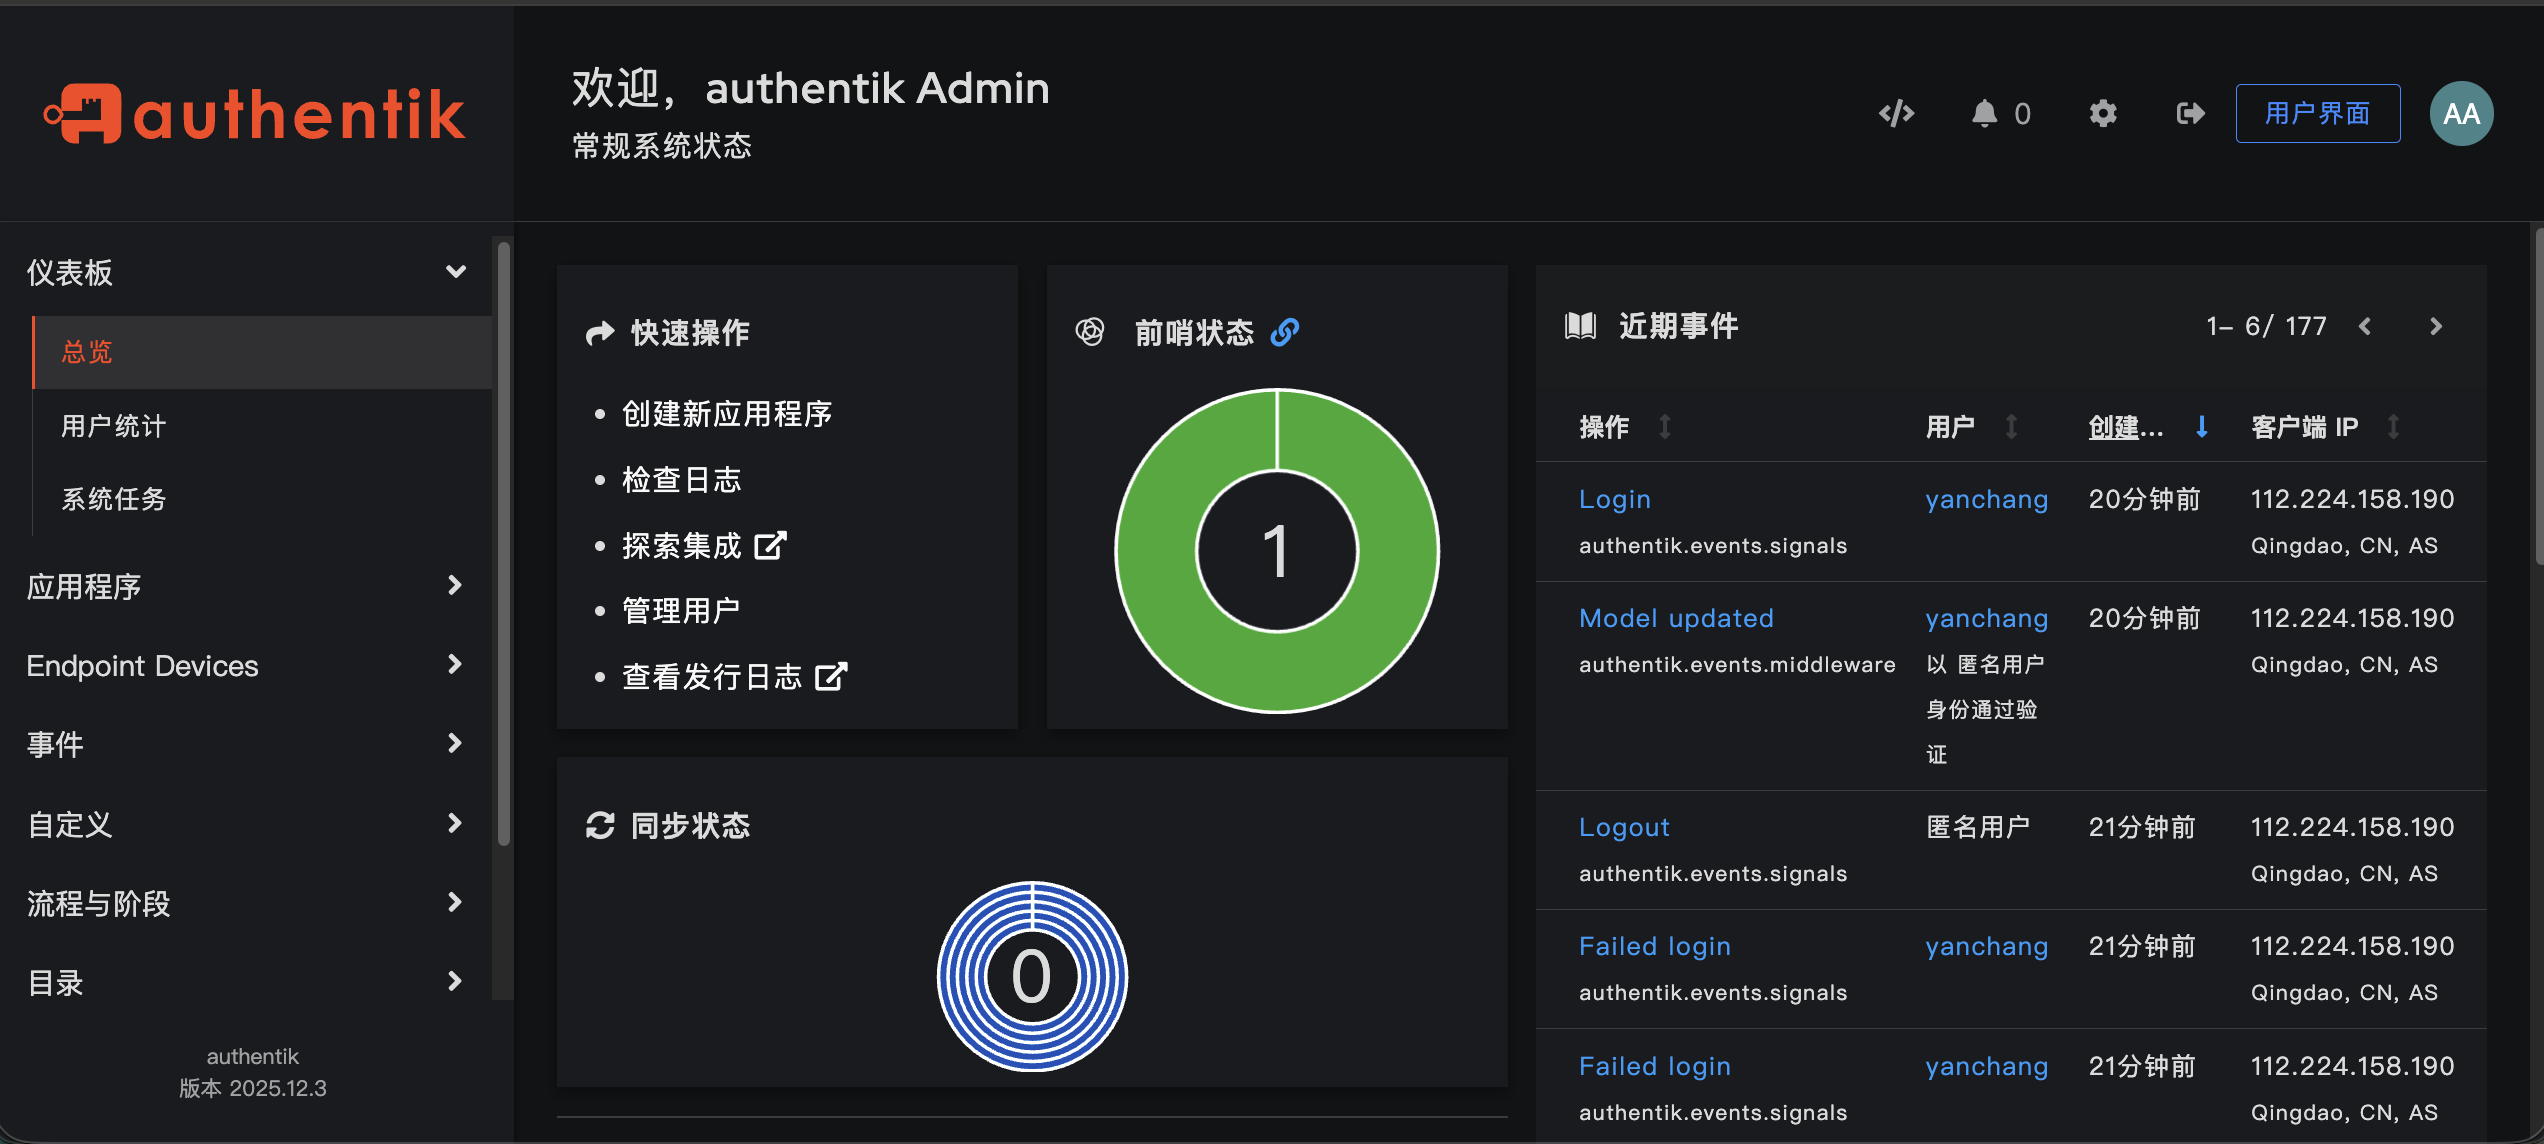Open the yanchang user link
2544x1144 pixels.
1986,498
